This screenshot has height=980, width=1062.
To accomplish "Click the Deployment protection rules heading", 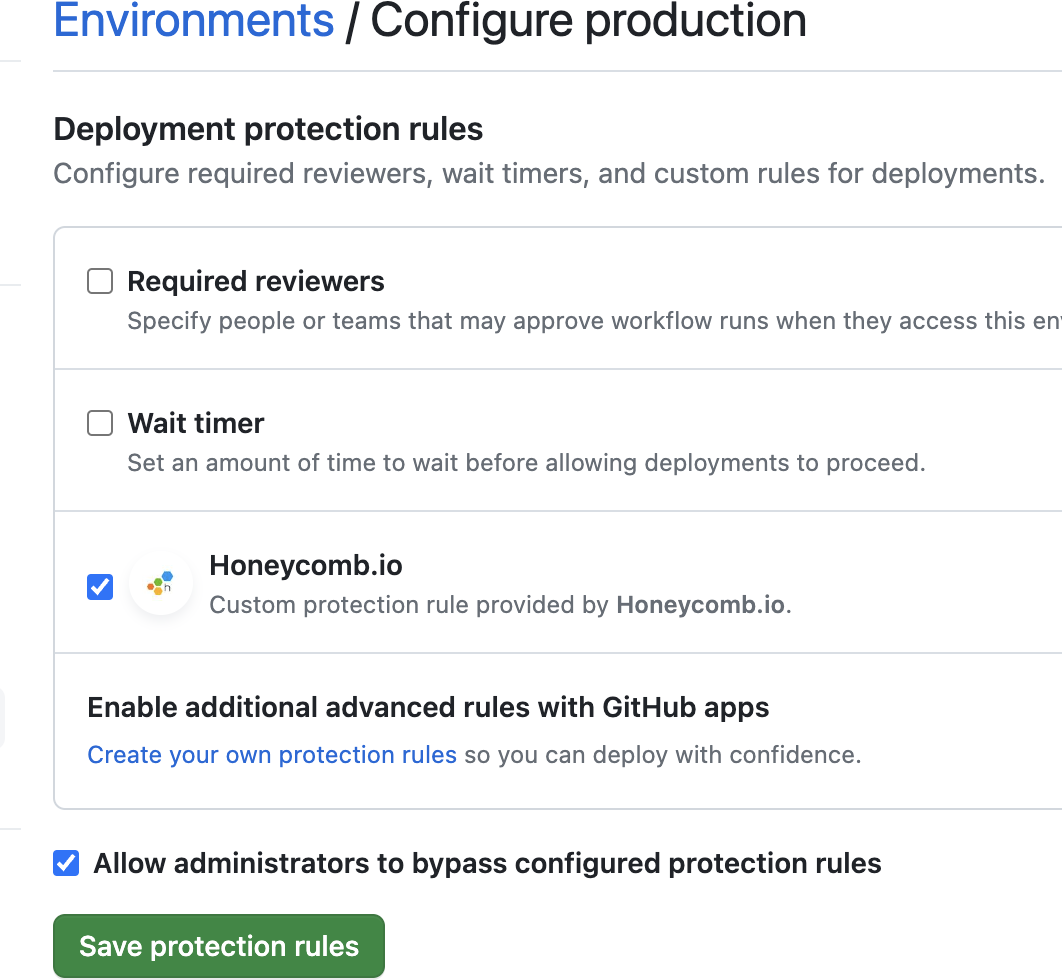I will click(x=268, y=129).
